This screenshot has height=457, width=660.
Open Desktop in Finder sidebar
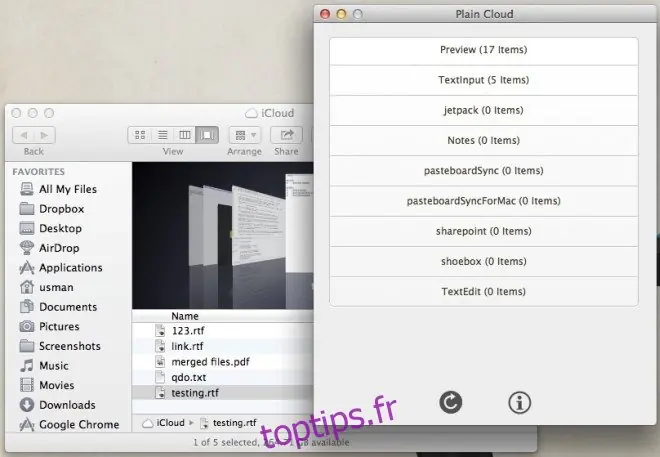(51, 228)
